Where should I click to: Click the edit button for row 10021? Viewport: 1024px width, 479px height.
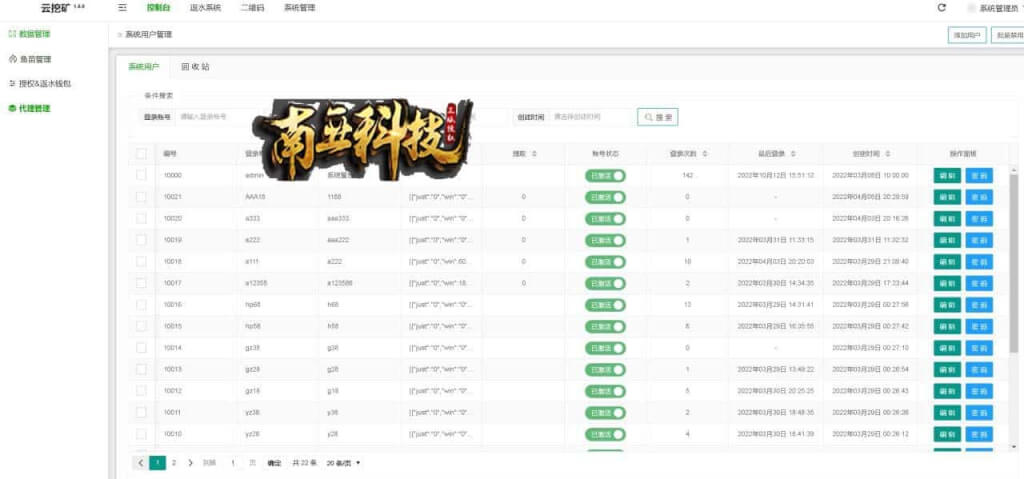tap(947, 197)
